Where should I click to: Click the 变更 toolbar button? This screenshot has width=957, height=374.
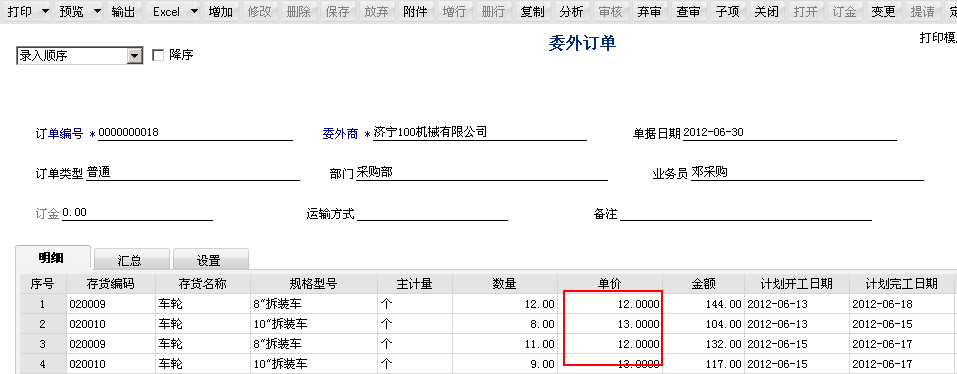click(x=883, y=12)
